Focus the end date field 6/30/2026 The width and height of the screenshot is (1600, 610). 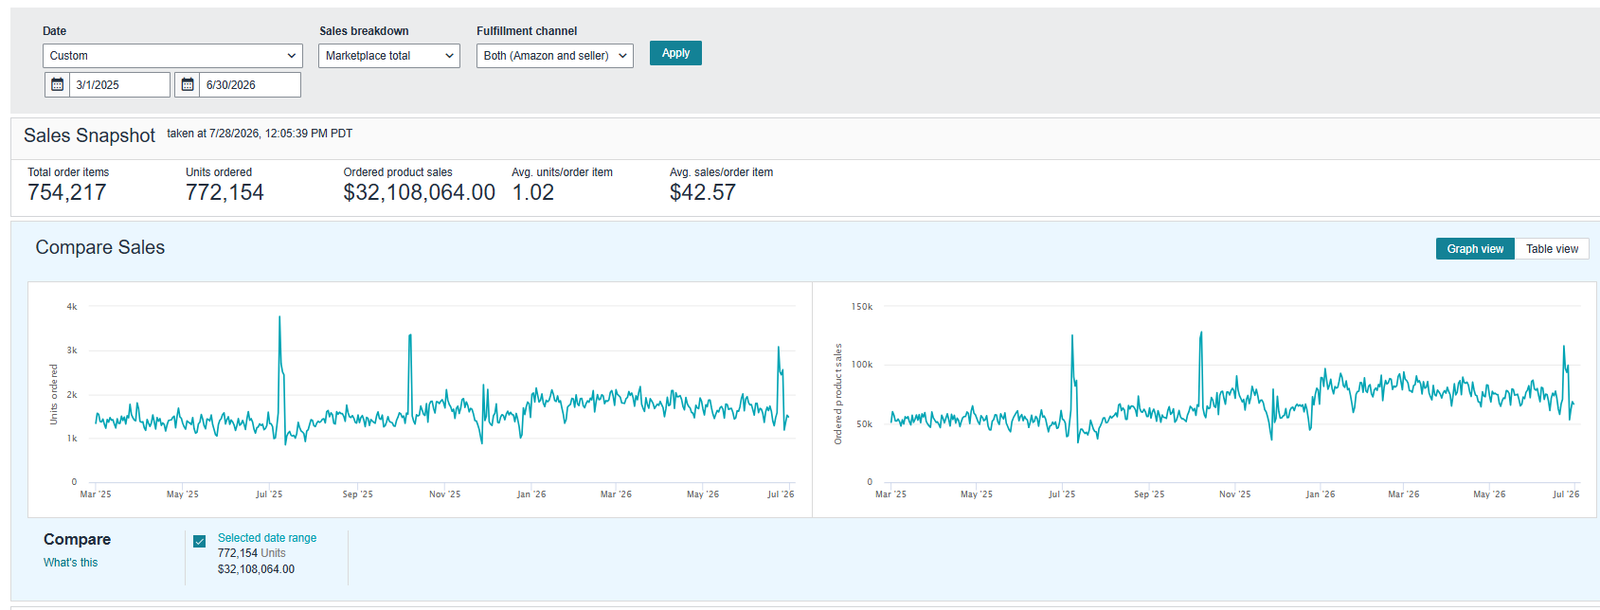coord(250,85)
